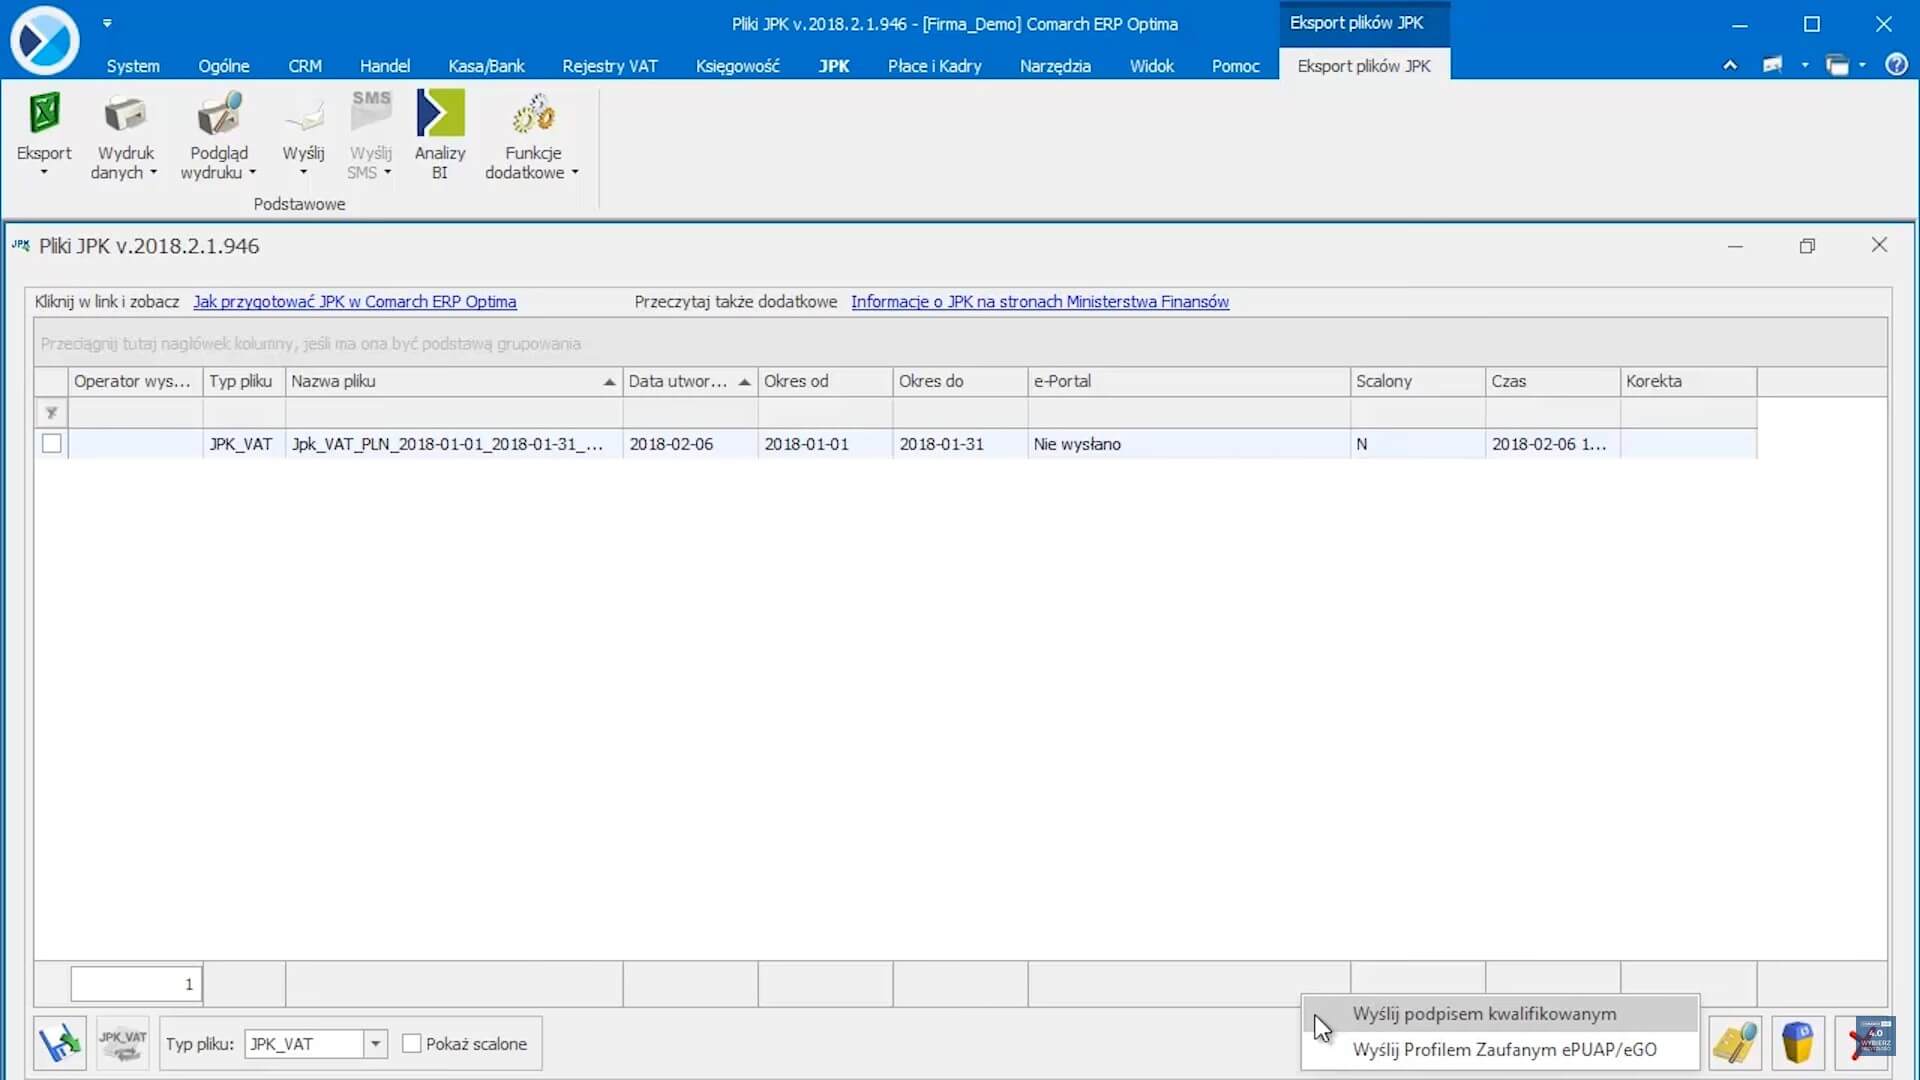Click the add JPK file icon bottom left
Screen dimensions: 1920x1080
(x=60, y=1043)
